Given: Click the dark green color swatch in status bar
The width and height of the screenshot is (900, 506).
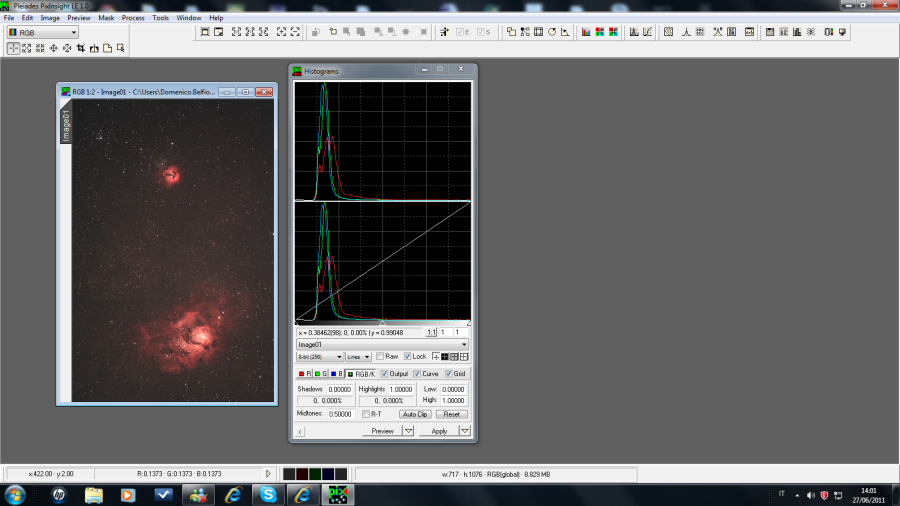Looking at the screenshot, I should (315, 474).
